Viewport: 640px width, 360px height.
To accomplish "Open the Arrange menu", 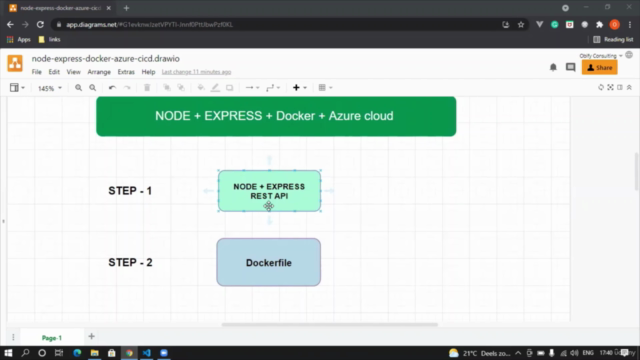I will coord(99,72).
